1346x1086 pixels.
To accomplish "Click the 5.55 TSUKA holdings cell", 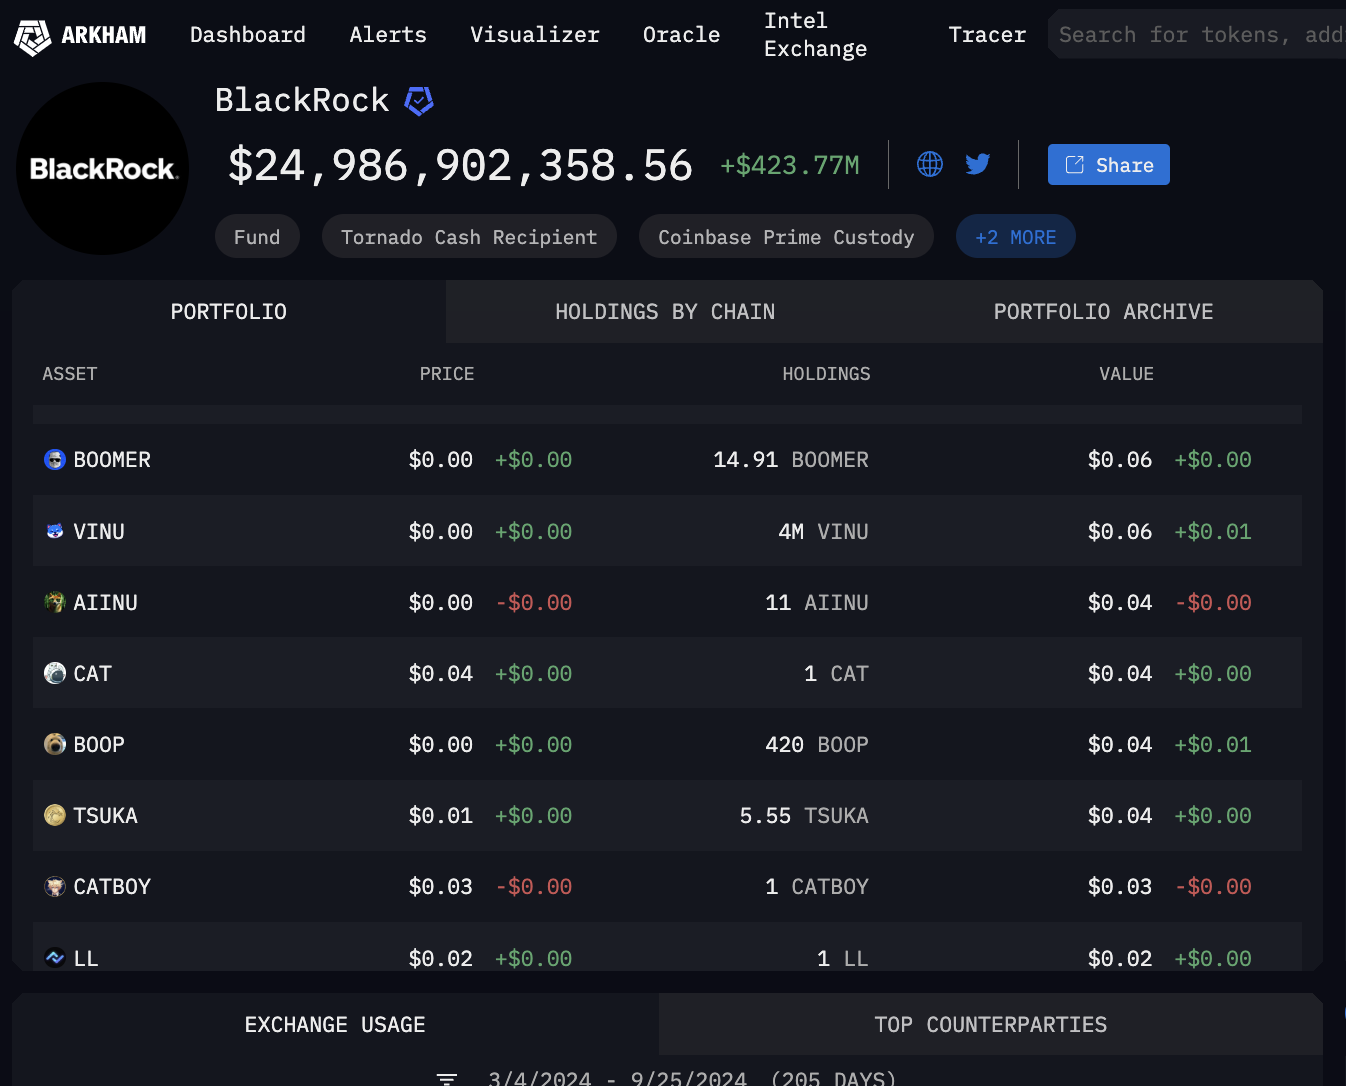I will (804, 815).
